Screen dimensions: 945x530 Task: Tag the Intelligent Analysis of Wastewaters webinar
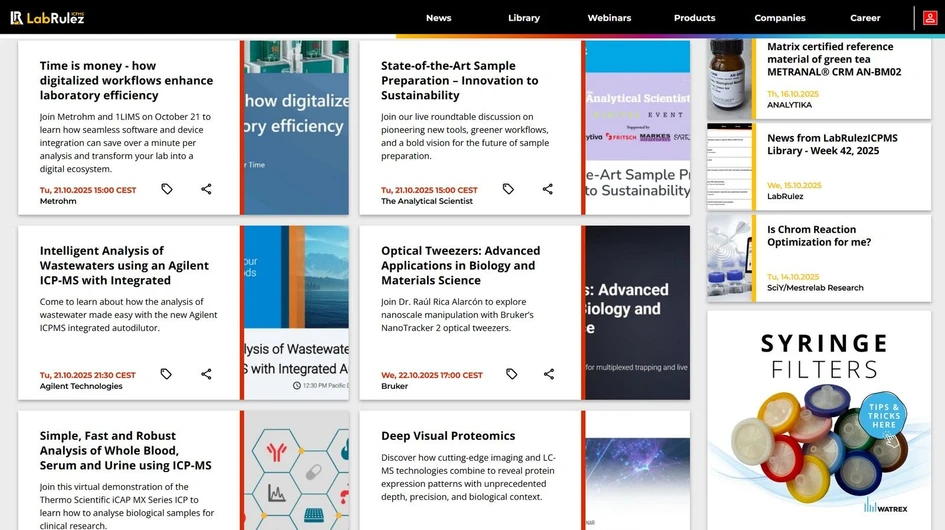166,374
